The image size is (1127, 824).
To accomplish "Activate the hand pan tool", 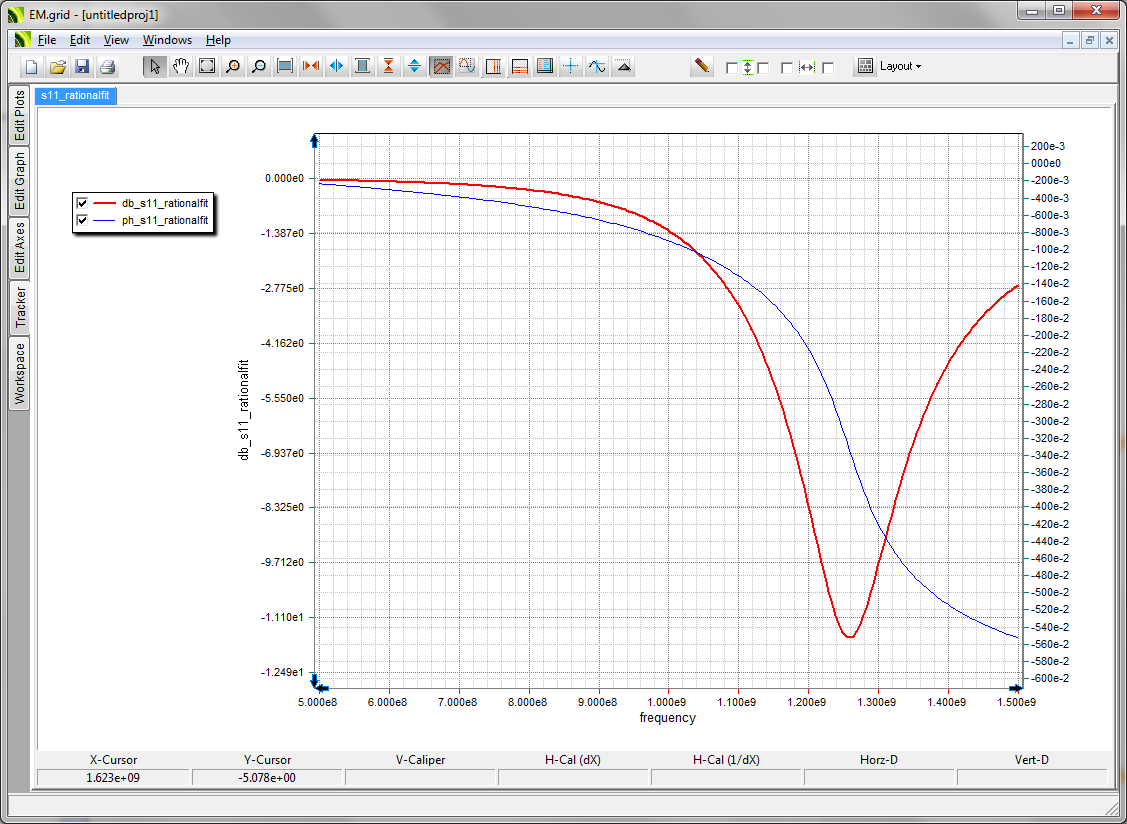I will (181, 67).
